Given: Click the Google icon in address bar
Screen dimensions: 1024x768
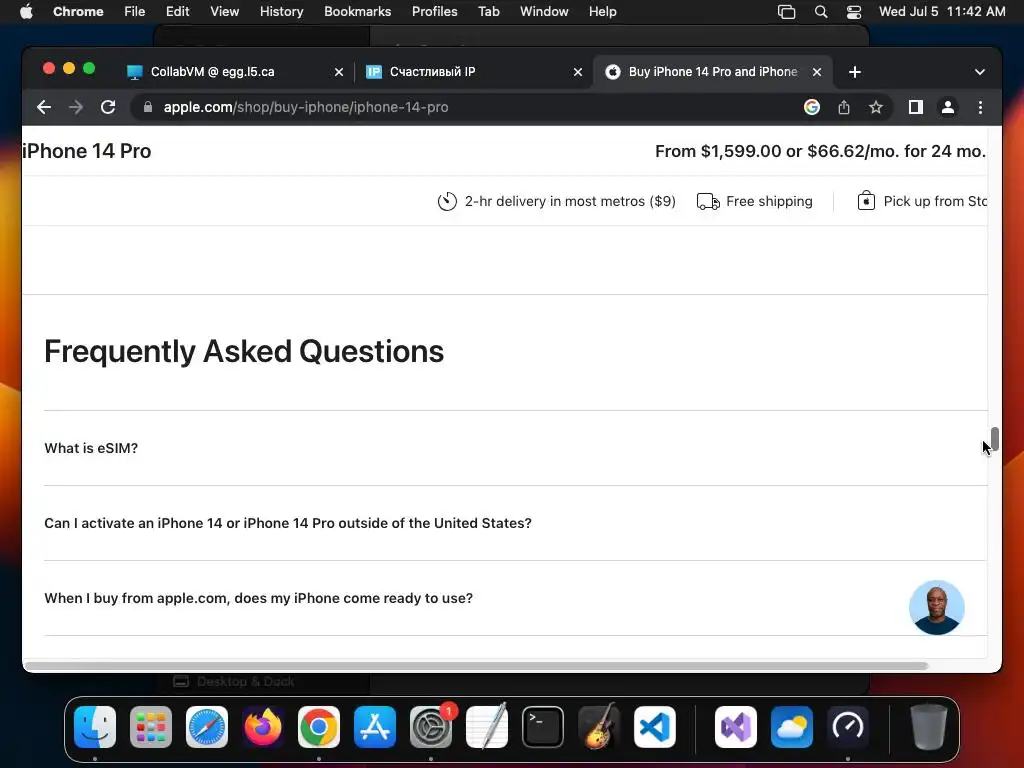Looking at the screenshot, I should (x=812, y=107).
